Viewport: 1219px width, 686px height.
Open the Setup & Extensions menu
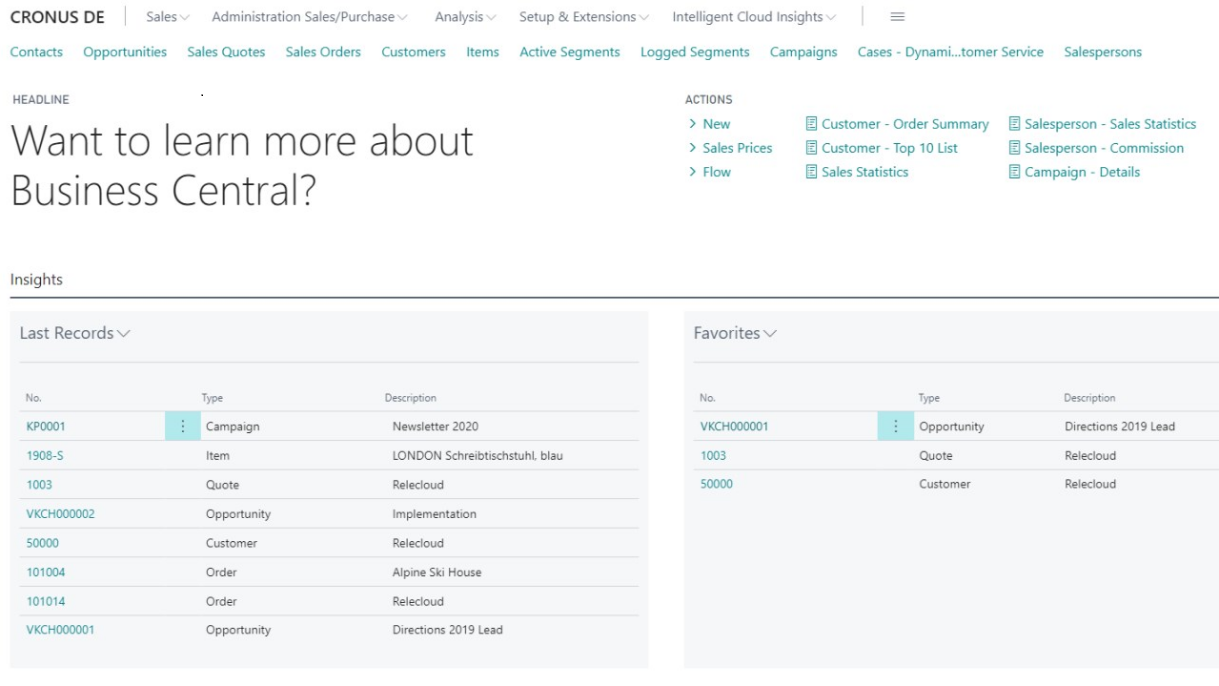[583, 17]
